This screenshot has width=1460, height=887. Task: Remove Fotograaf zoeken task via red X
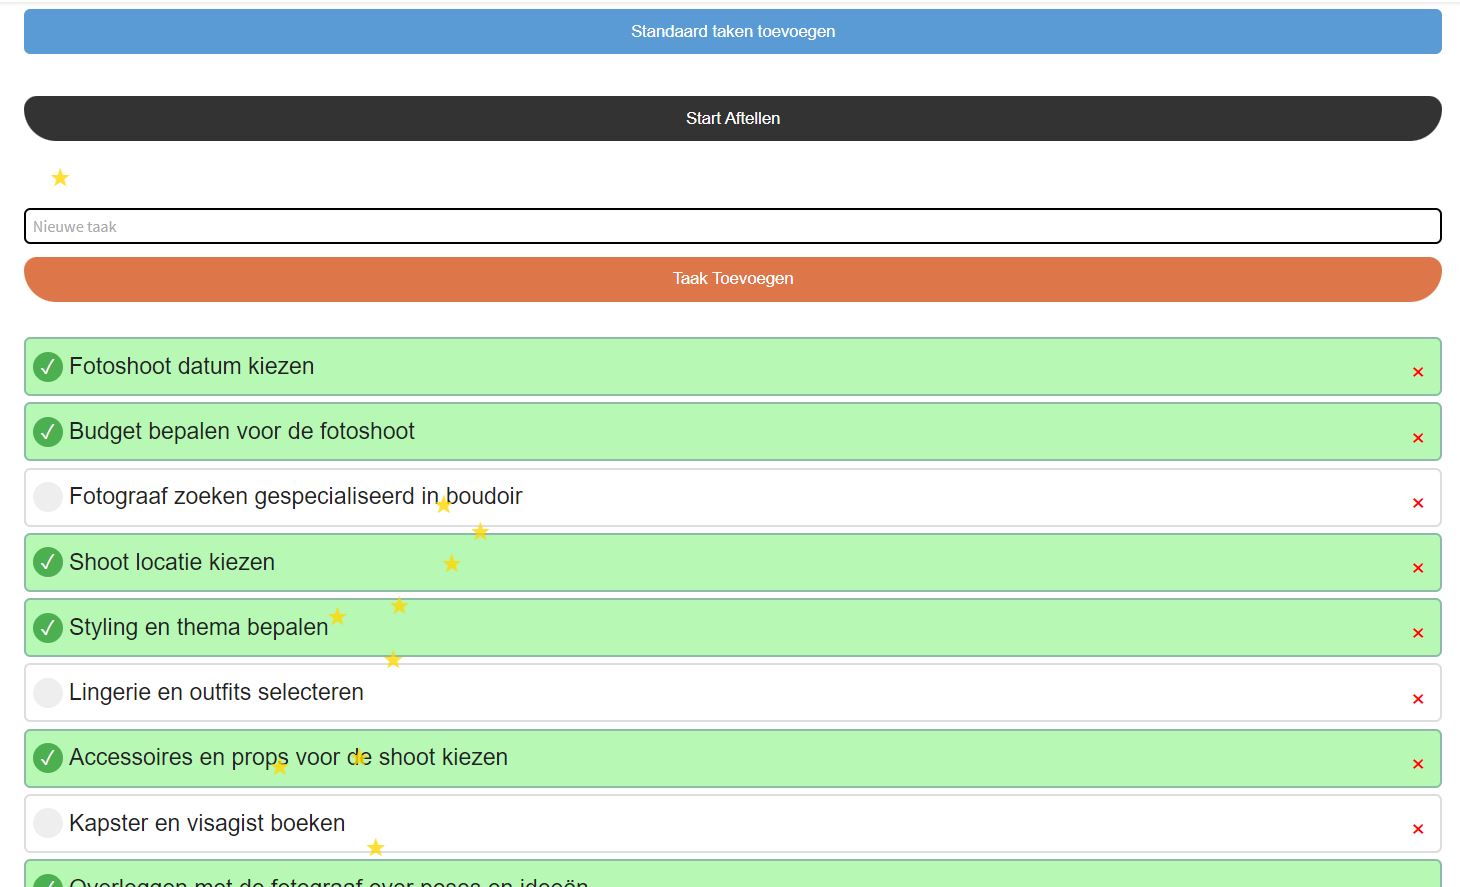[x=1418, y=503]
